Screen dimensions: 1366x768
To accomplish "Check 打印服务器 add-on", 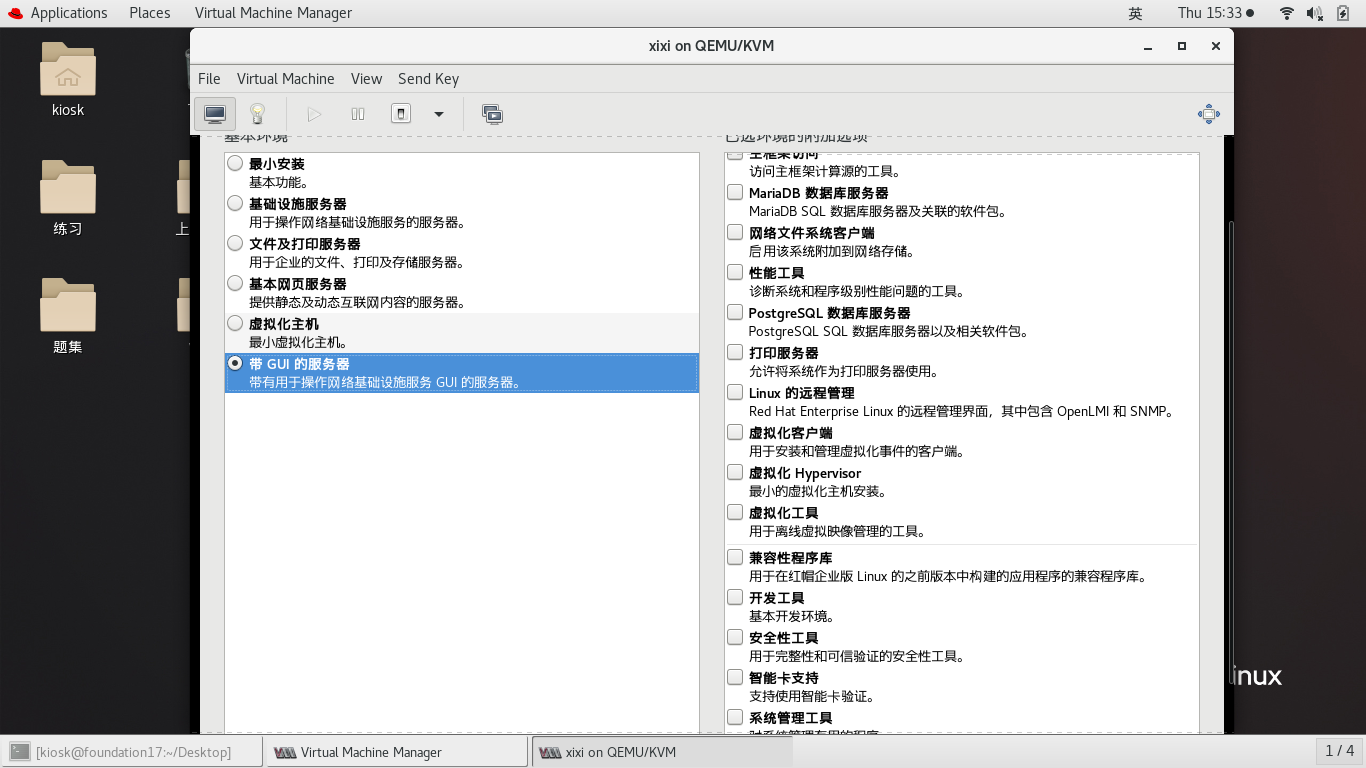I will (735, 352).
